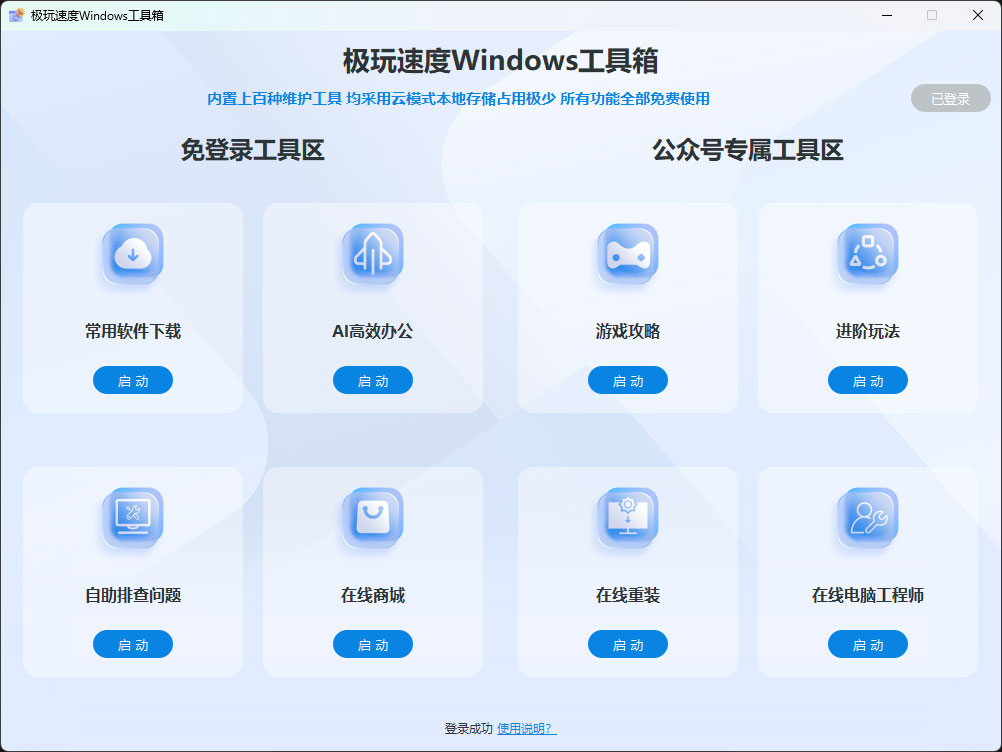Open 在线商城 with its 启动 button

[x=373, y=644]
